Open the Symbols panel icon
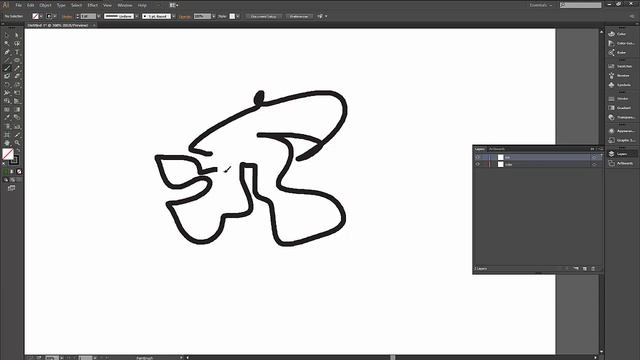The height and width of the screenshot is (360, 640). 611,85
